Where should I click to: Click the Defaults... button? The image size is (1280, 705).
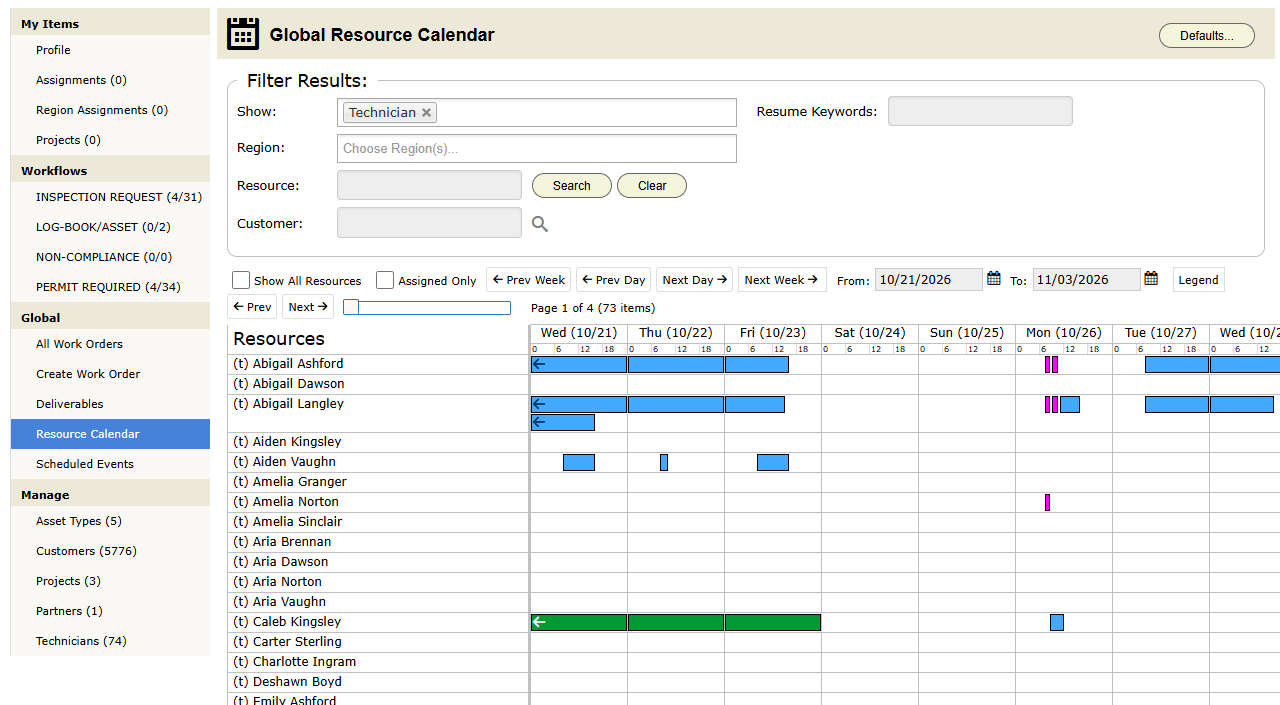(1207, 36)
